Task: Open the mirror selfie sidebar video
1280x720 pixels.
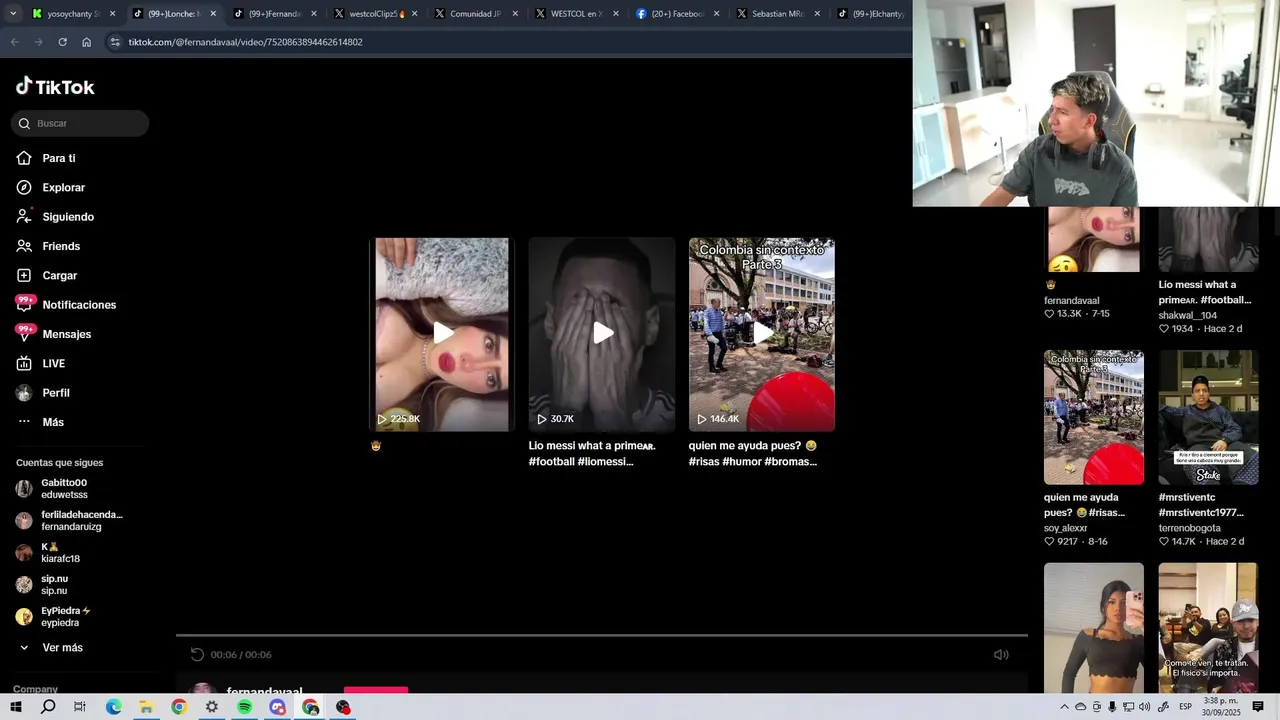Action: [1094, 627]
